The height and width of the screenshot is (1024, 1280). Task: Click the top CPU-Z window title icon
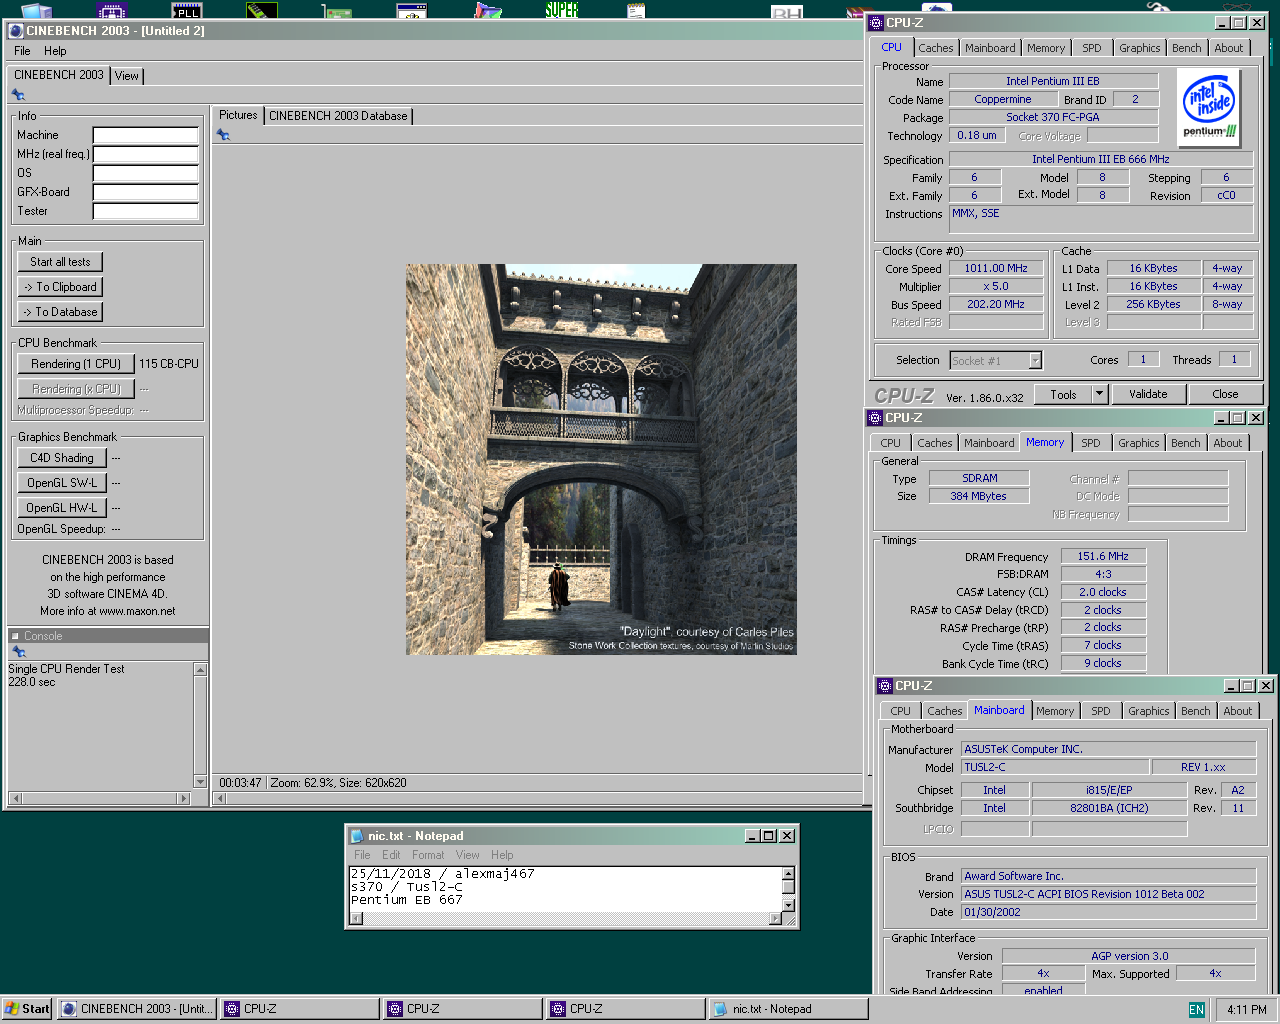click(x=876, y=22)
